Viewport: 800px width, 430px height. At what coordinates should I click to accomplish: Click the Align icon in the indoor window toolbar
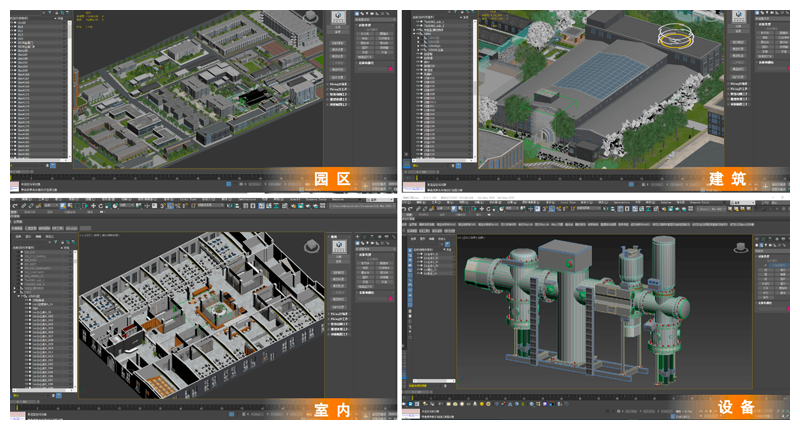[x=237, y=206]
